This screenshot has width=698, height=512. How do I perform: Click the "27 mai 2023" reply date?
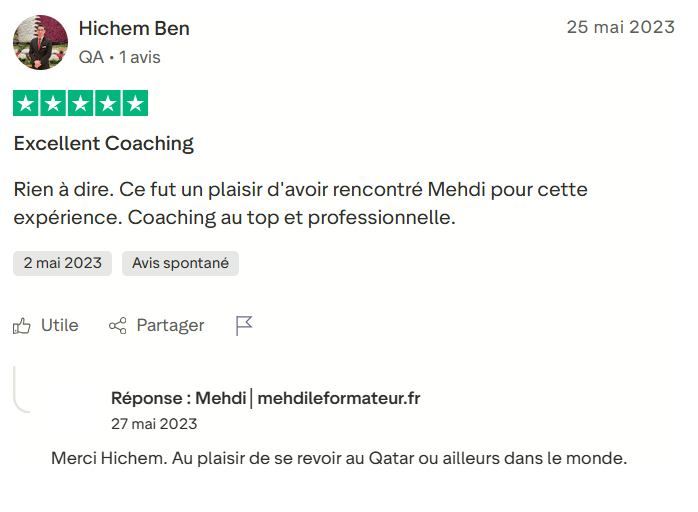[154, 424]
